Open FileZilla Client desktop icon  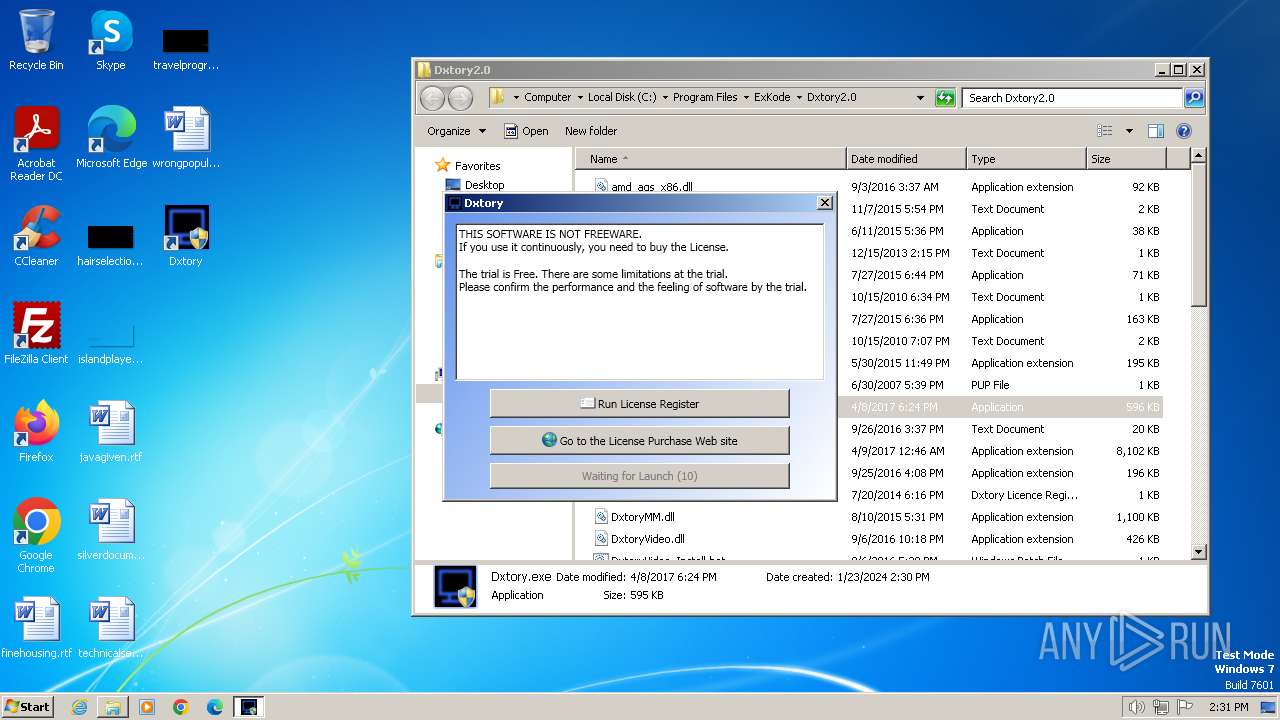coord(36,334)
